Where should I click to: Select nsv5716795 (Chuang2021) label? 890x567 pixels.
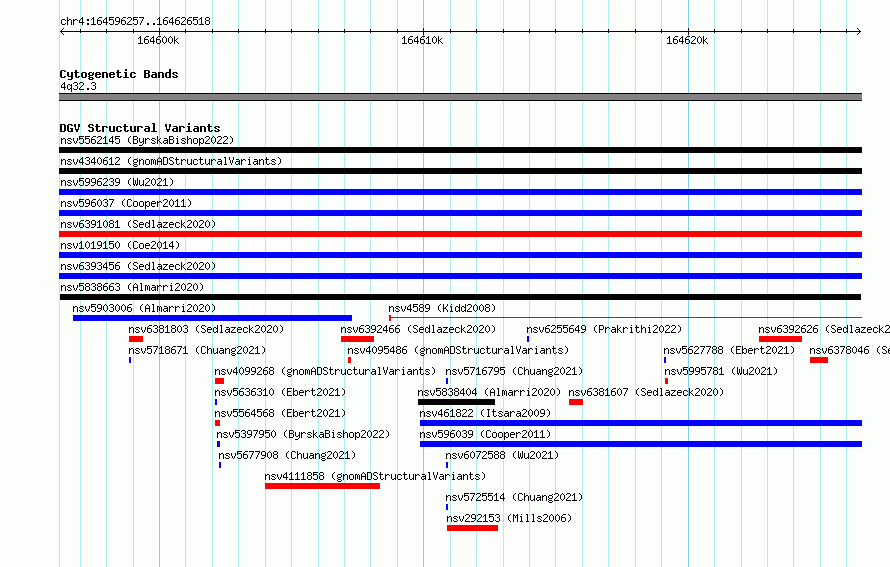[514, 371]
